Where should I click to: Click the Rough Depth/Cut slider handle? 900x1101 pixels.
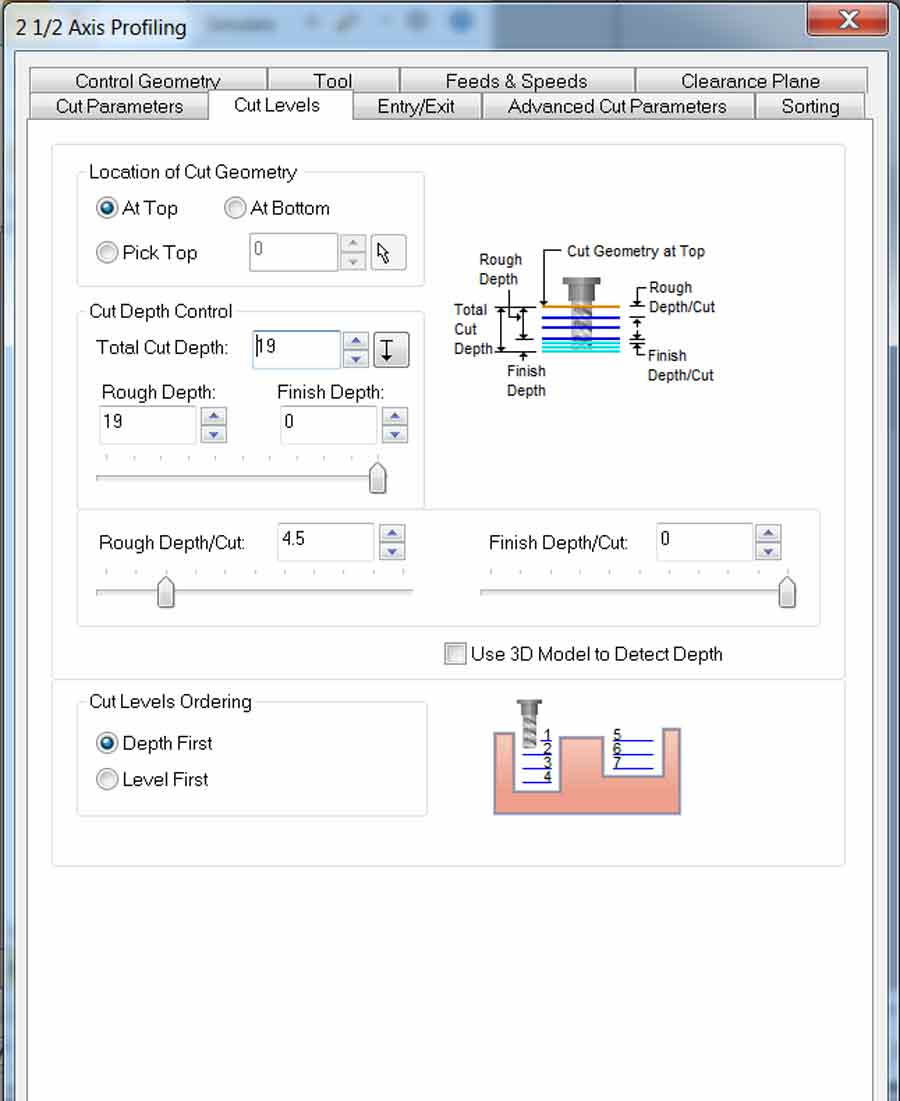click(x=166, y=592)
